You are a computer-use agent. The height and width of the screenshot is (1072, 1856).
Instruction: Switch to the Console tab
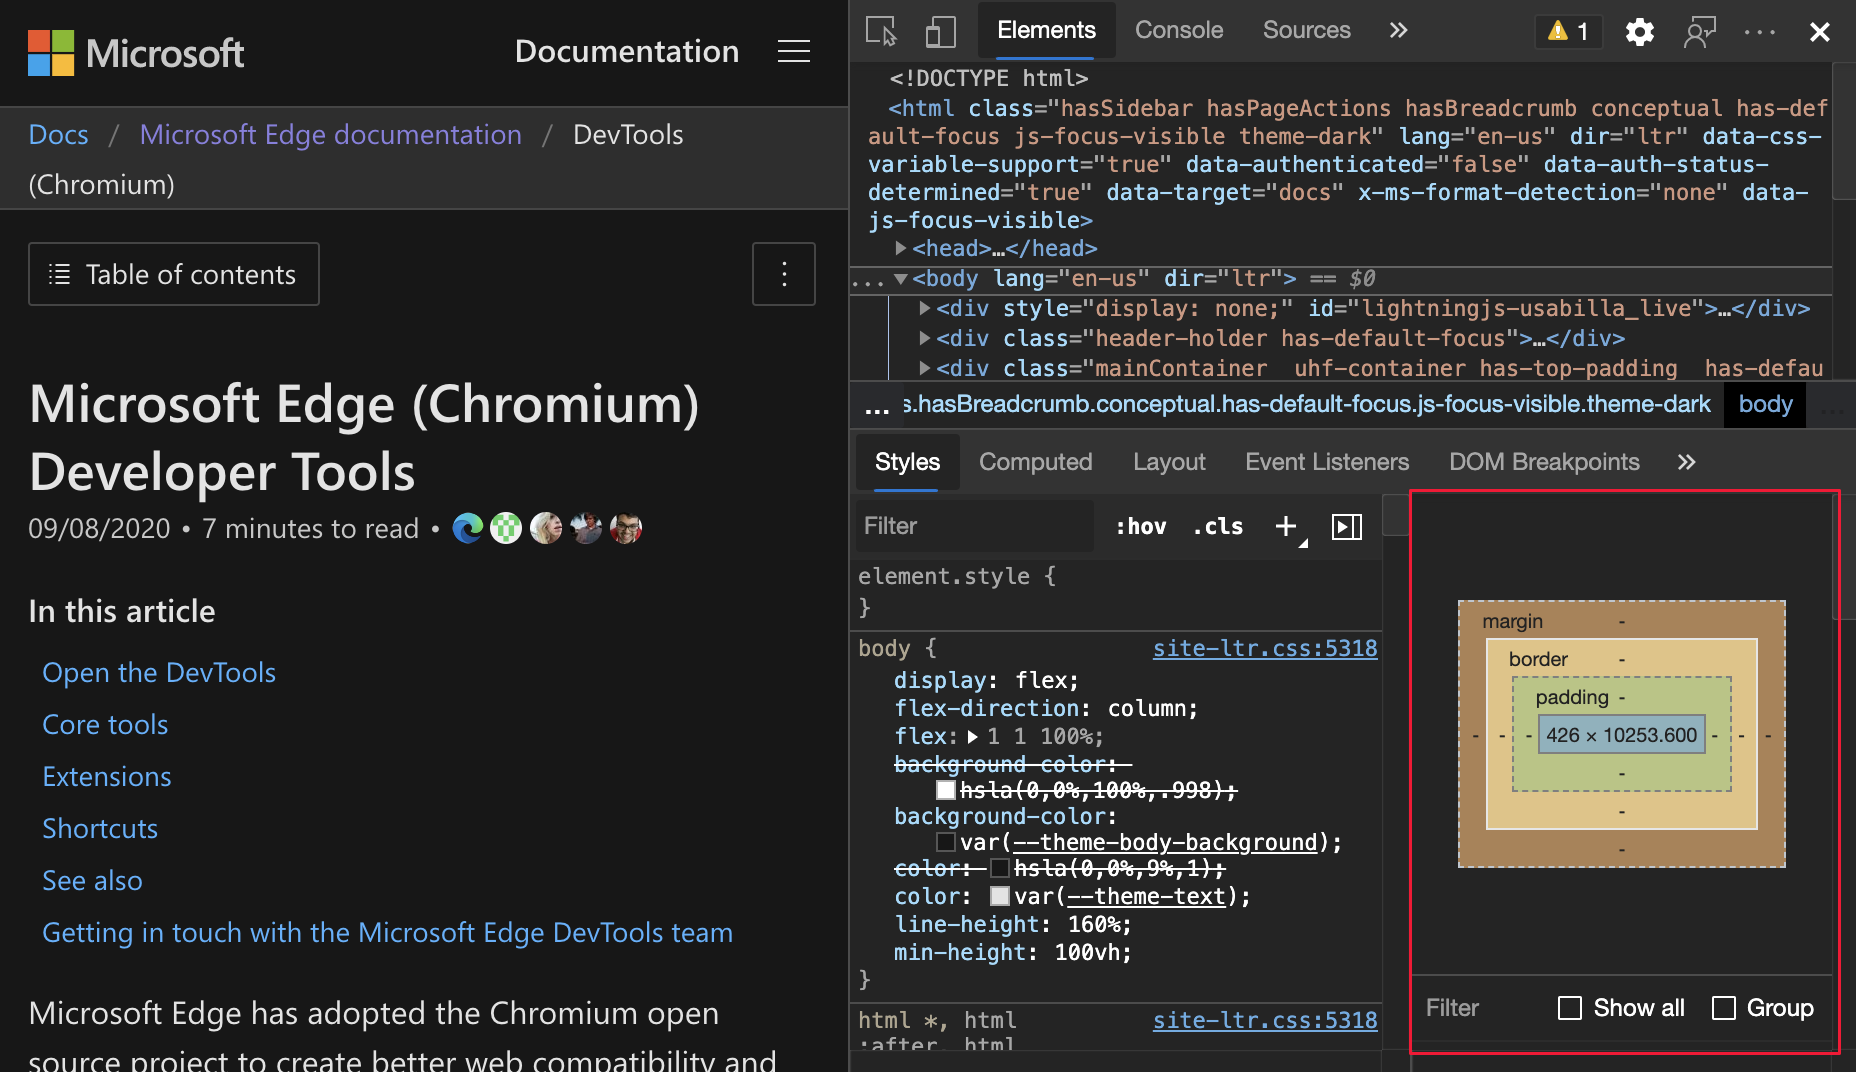click(1179, 30)
